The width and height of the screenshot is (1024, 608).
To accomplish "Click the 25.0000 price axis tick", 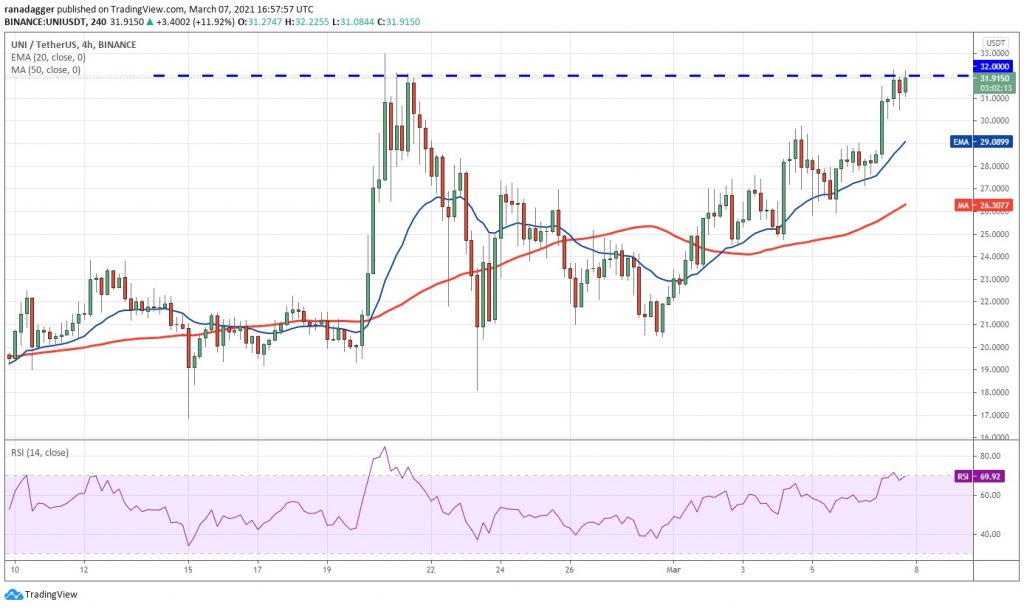I will pyautogui.click(x=993, y=234).
